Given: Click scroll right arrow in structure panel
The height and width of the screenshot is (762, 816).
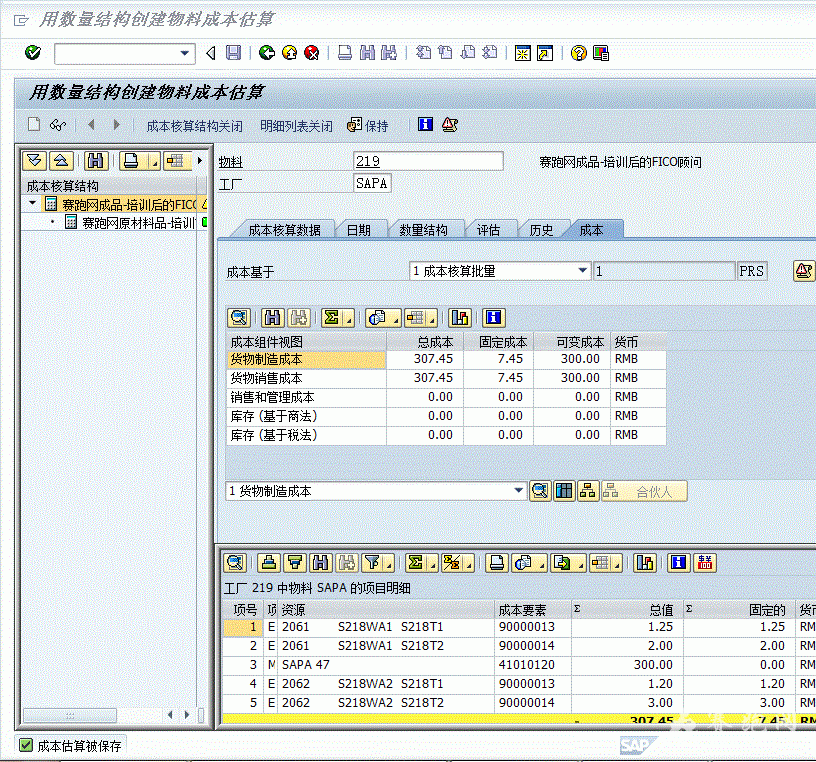Looking at the screenshot, I should [x=187, y=715].
